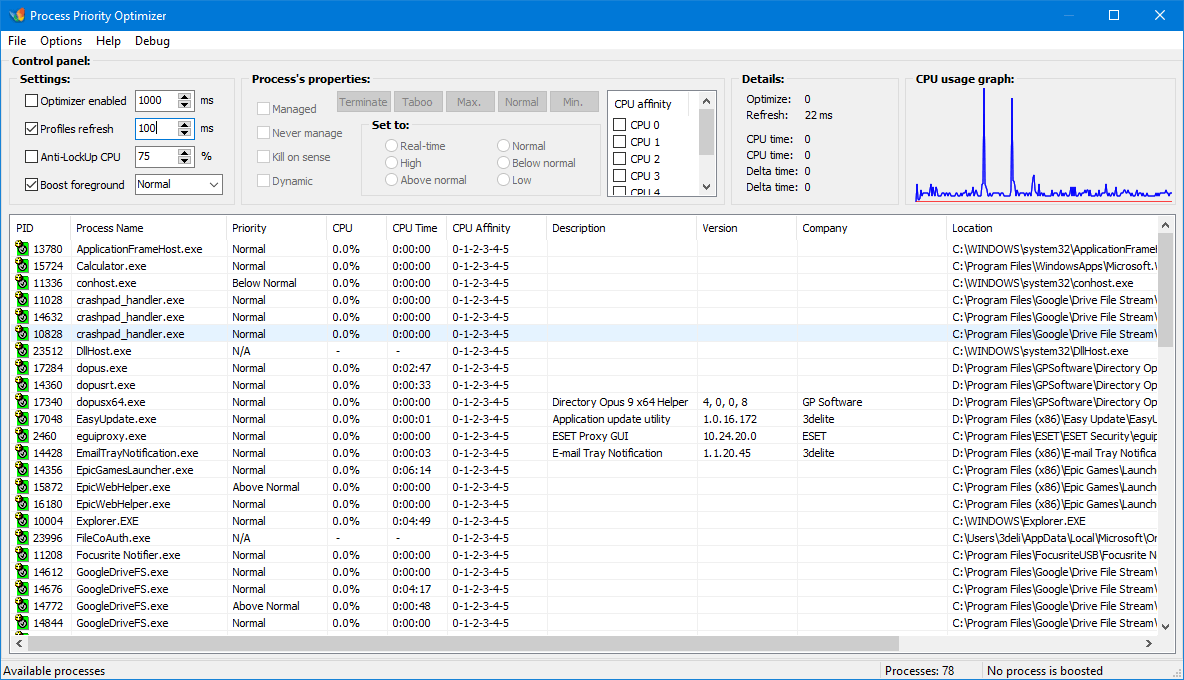This screenshot has height=680, width=1184.
Task: Click the horizontal scroll right arrow
Action: click(1149, 644)
